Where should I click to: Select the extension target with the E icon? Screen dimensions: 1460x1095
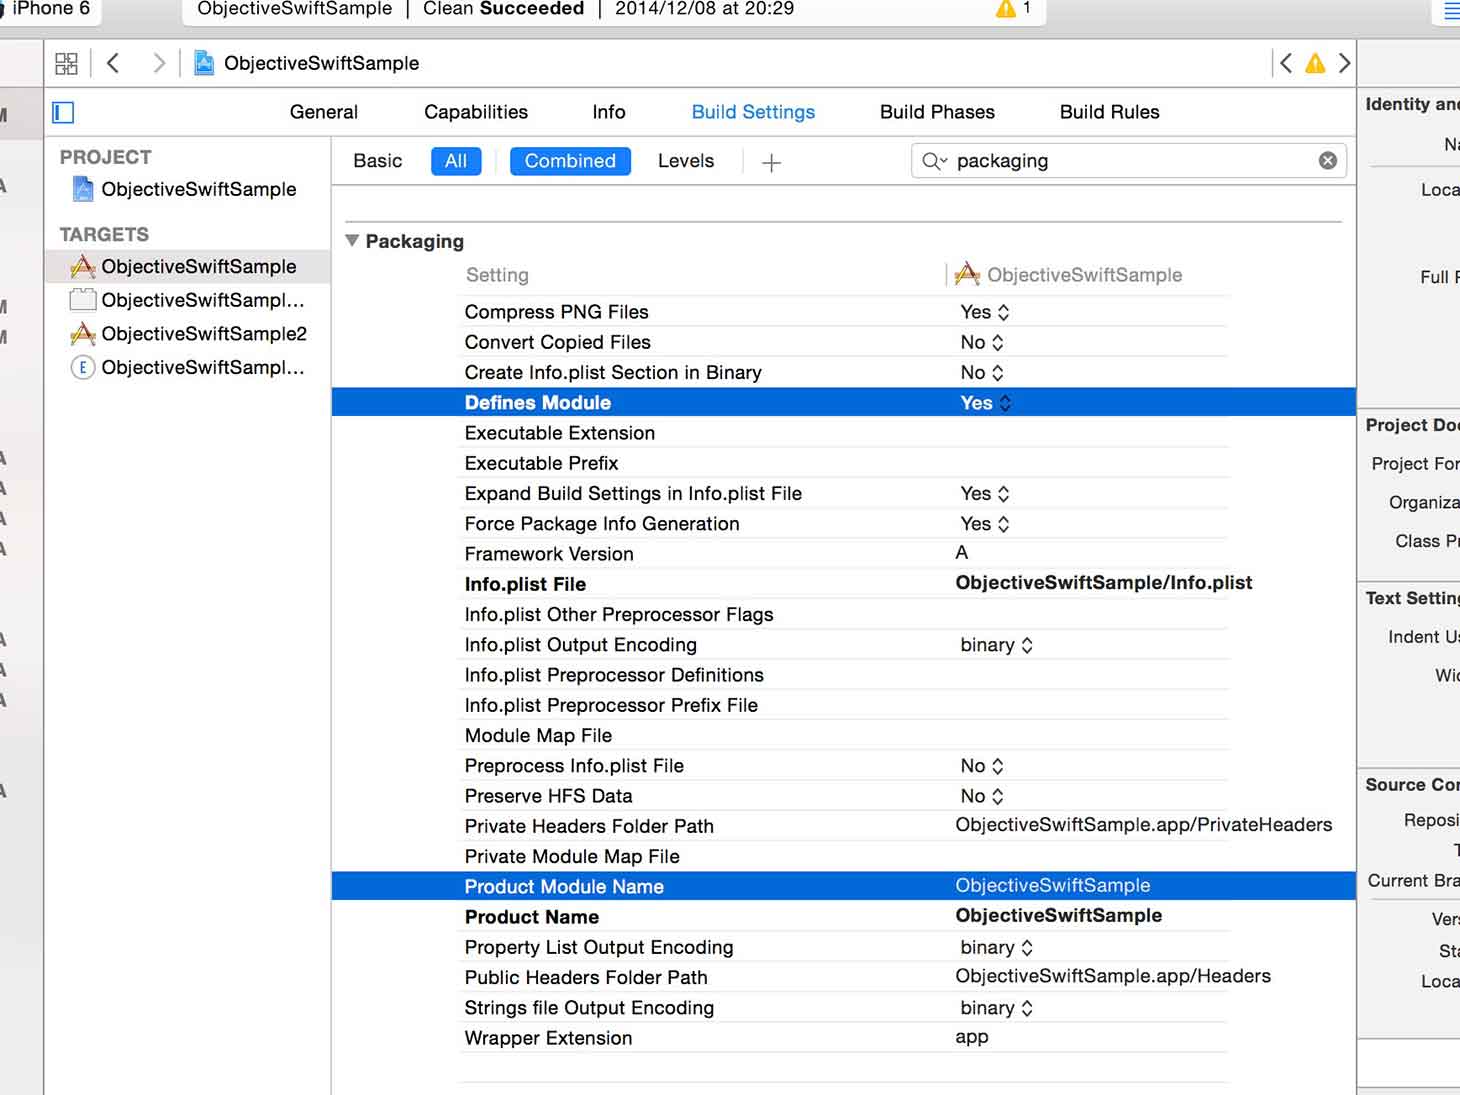(187, 367)
